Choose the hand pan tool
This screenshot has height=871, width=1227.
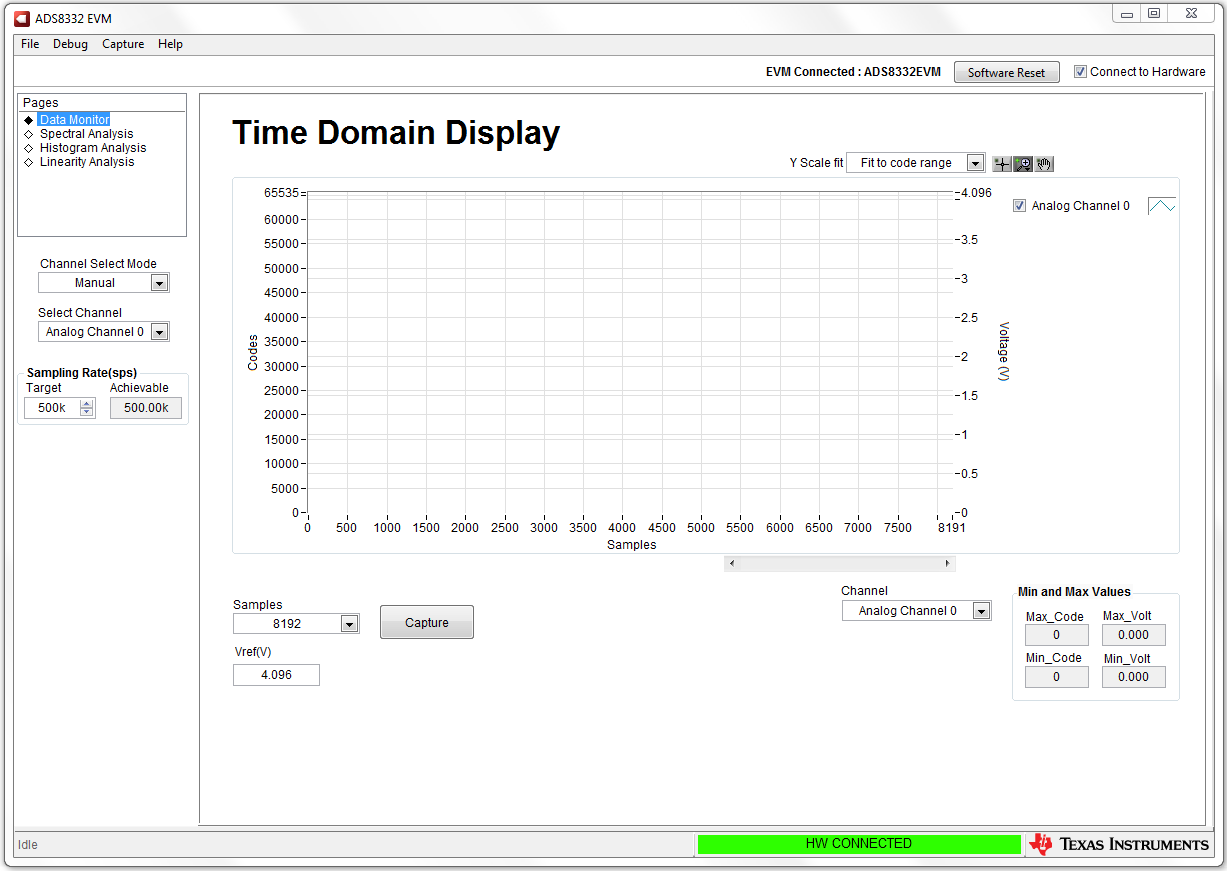tap(1044, 164)
